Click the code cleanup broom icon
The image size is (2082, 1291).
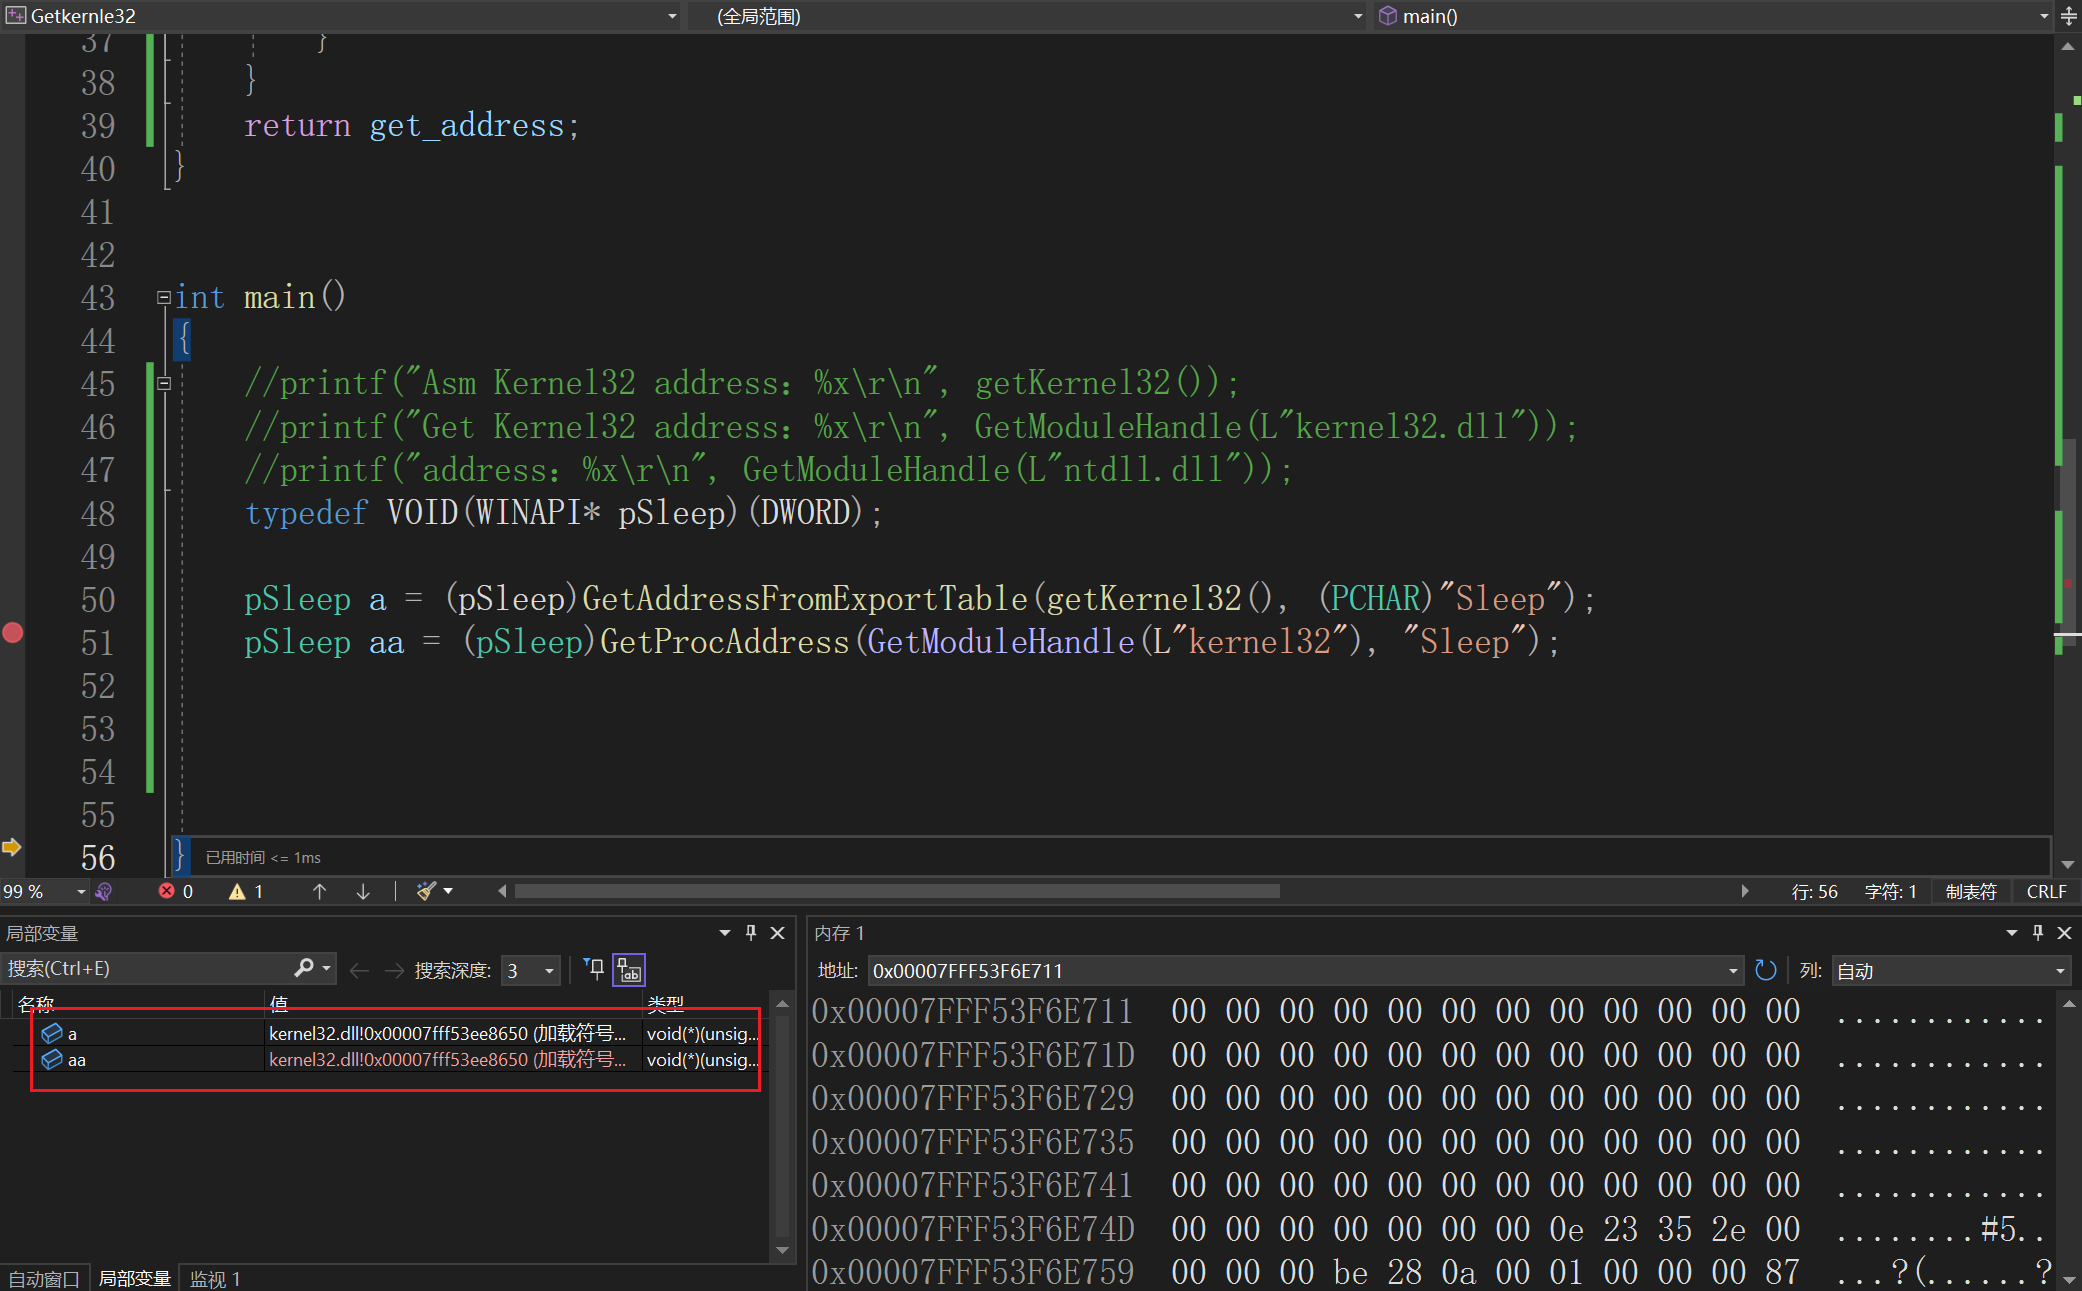(426, 891)
